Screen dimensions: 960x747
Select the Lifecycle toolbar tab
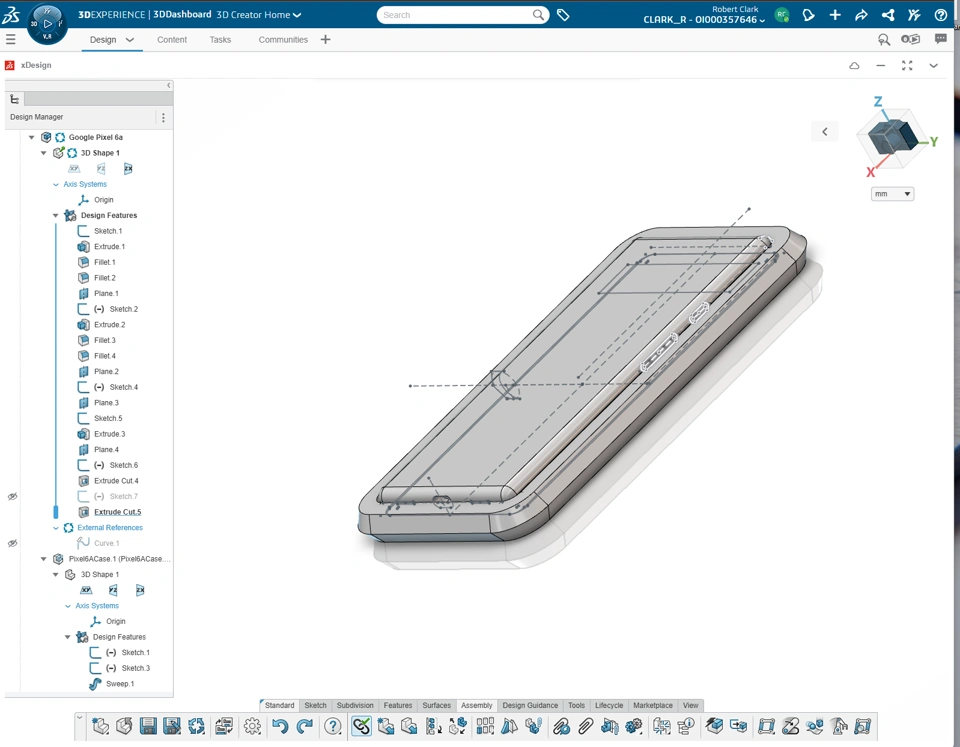[x=609, y=705]
